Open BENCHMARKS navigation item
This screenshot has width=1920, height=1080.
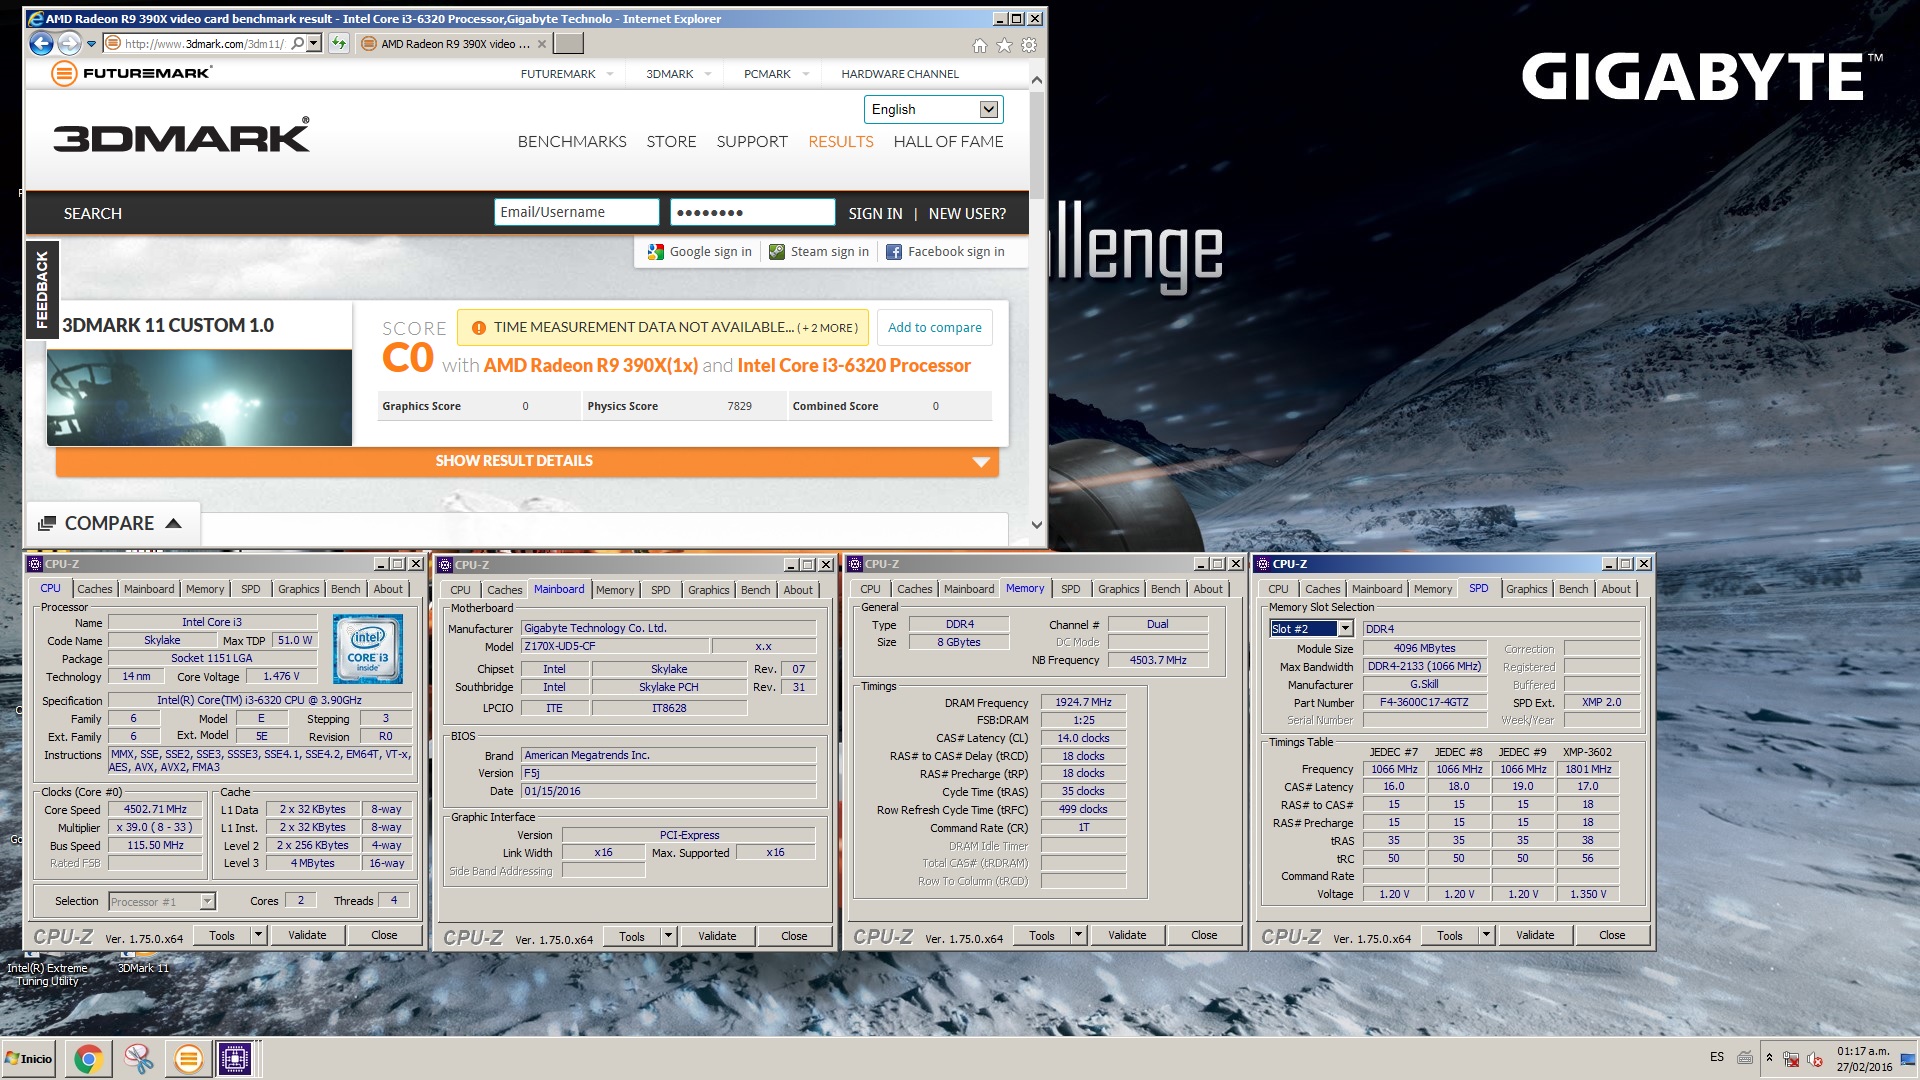click(x=572, y=142)
